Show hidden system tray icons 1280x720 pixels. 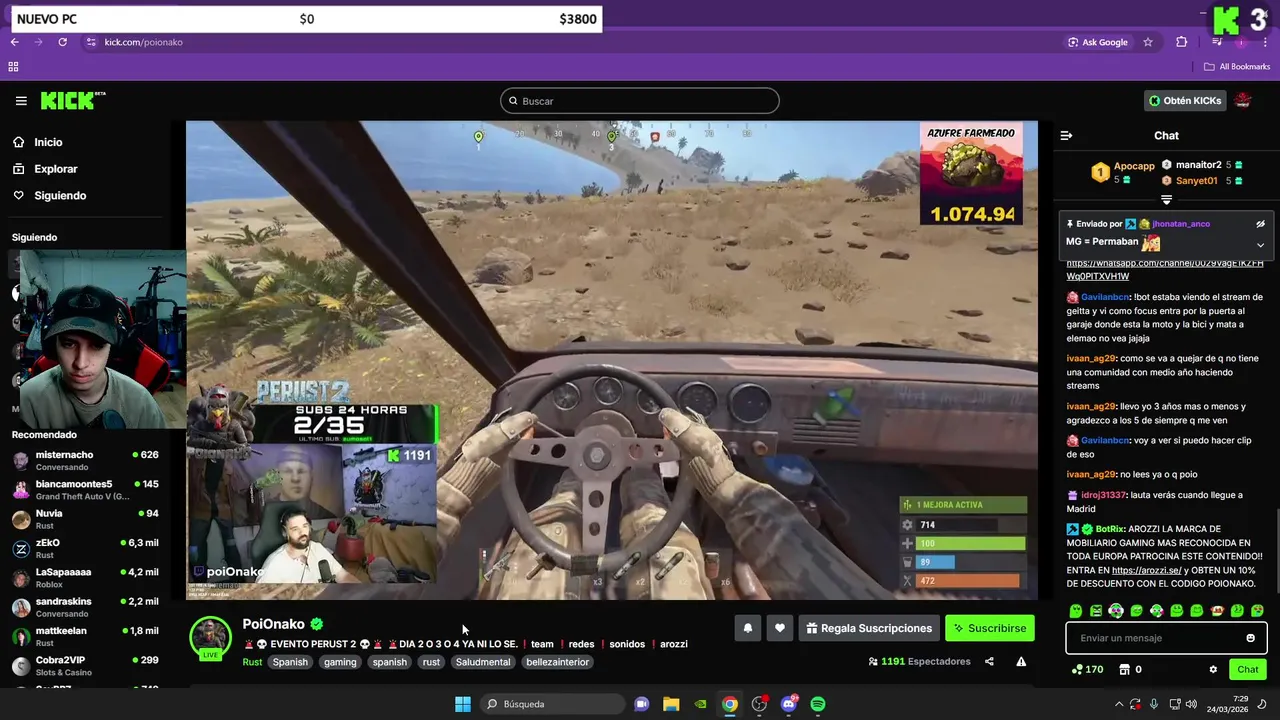(x=1119, y=704)
